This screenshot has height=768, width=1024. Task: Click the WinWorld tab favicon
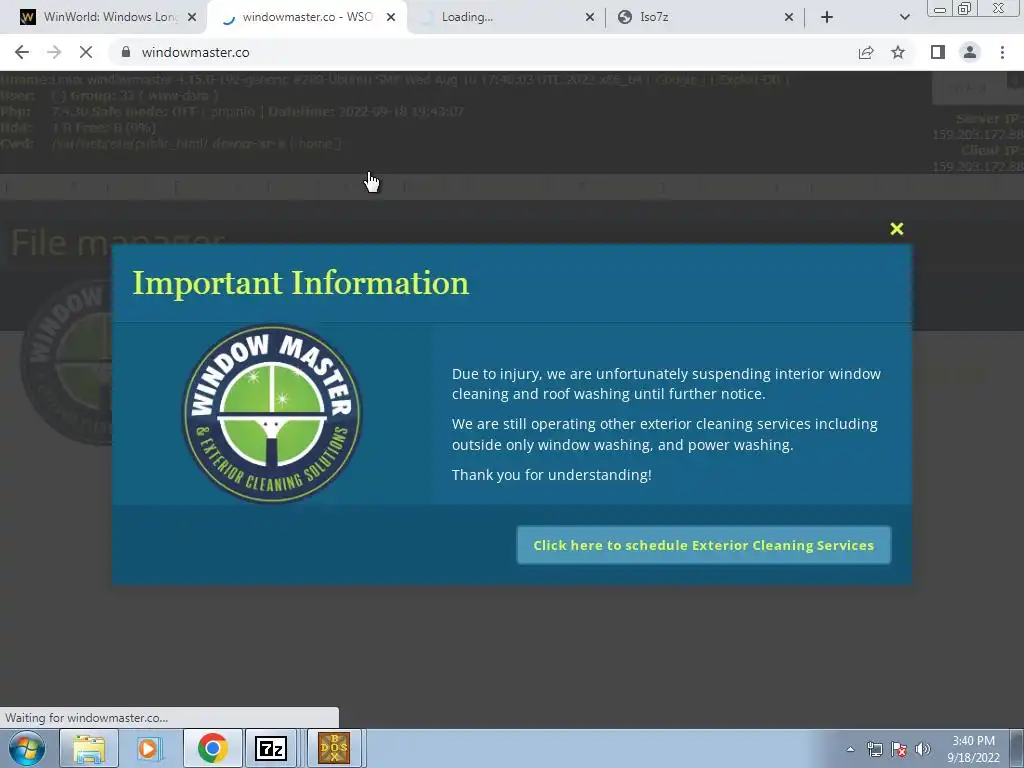point(28,17)
